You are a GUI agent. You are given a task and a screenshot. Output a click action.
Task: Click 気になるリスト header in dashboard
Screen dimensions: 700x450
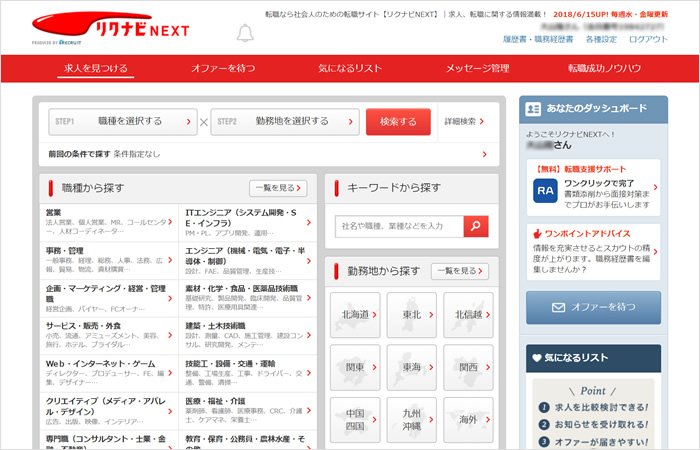point(593,358)
